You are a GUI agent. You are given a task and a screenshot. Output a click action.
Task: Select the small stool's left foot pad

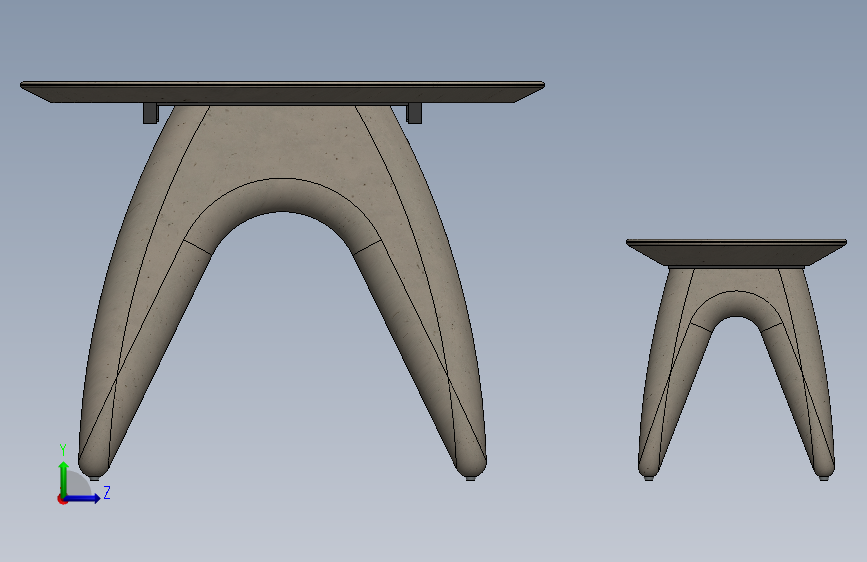coord(649,478)
